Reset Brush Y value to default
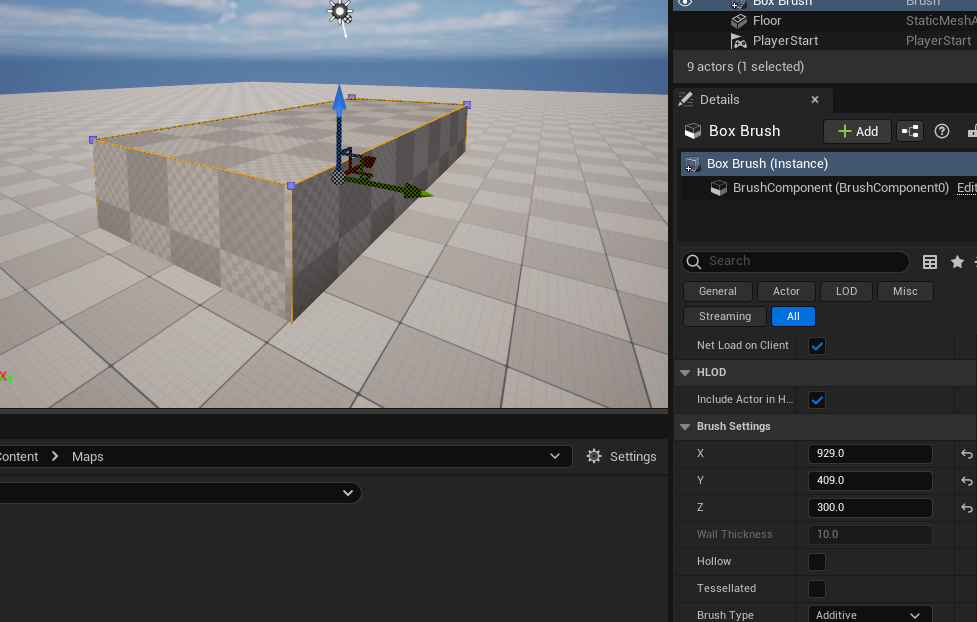Image resolution: width=977 pixels, height=622 pixels. click(x=966, y=481)
